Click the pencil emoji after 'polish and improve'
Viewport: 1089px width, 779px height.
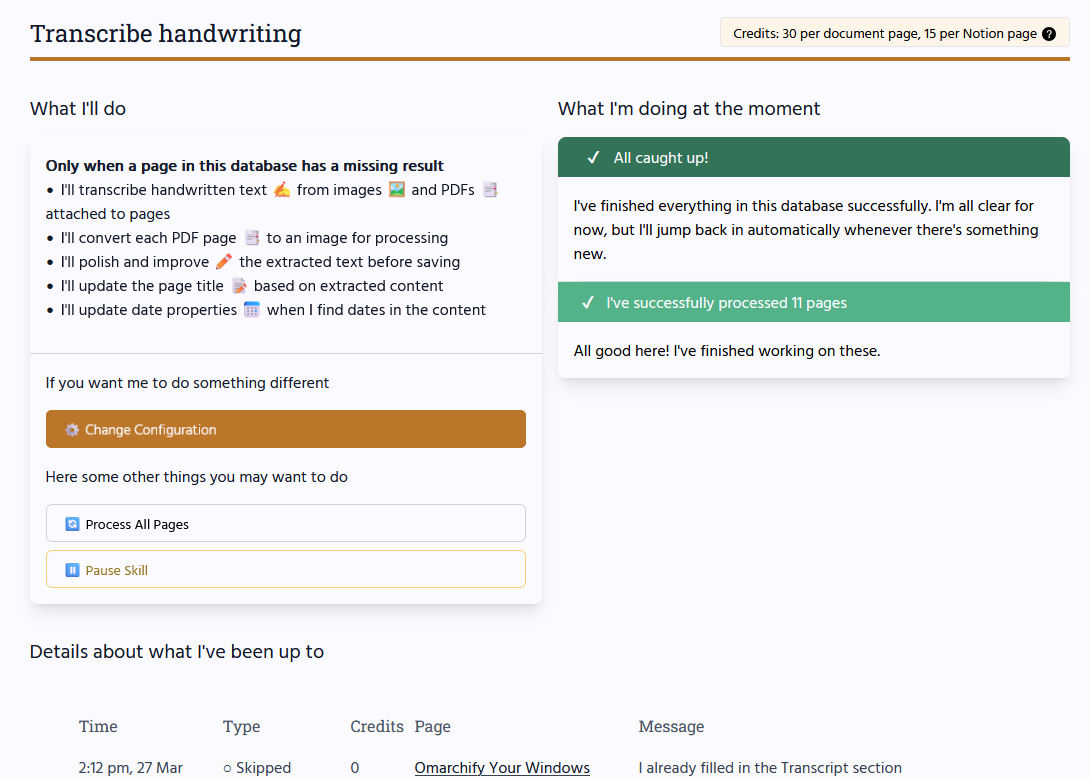click(x=224, y=262)
